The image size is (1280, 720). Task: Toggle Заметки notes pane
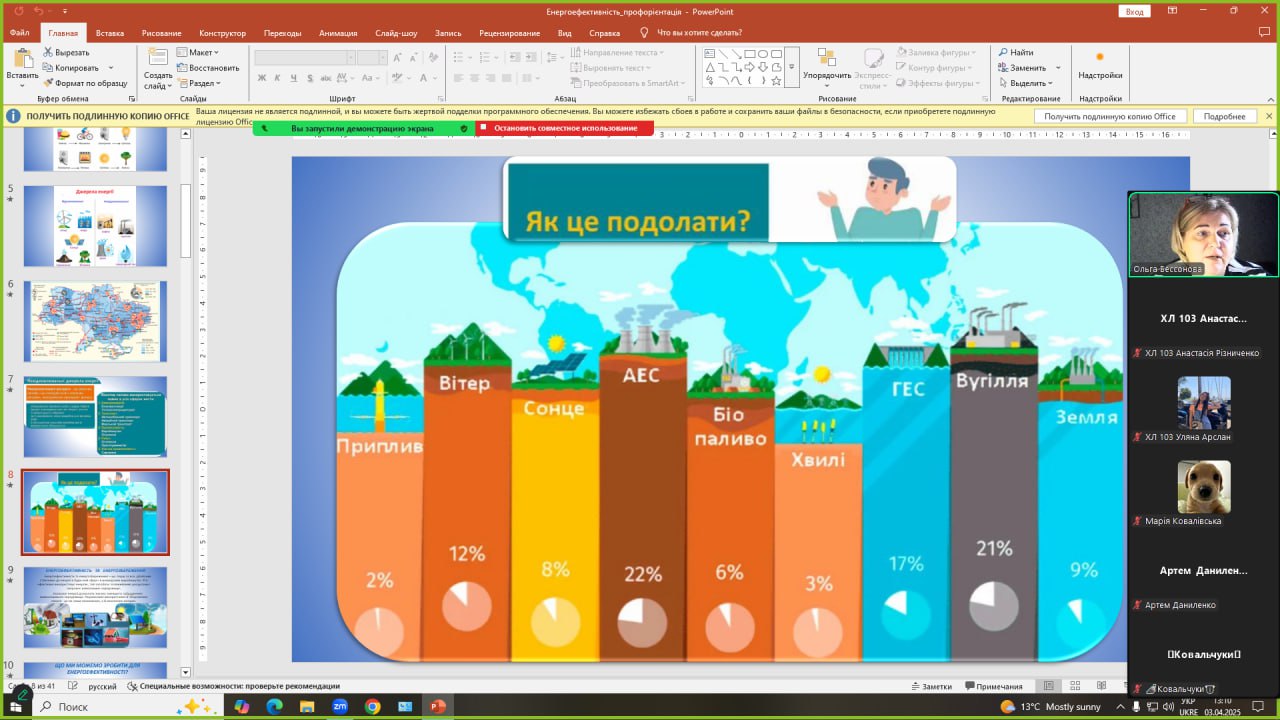tap(930, 686)
